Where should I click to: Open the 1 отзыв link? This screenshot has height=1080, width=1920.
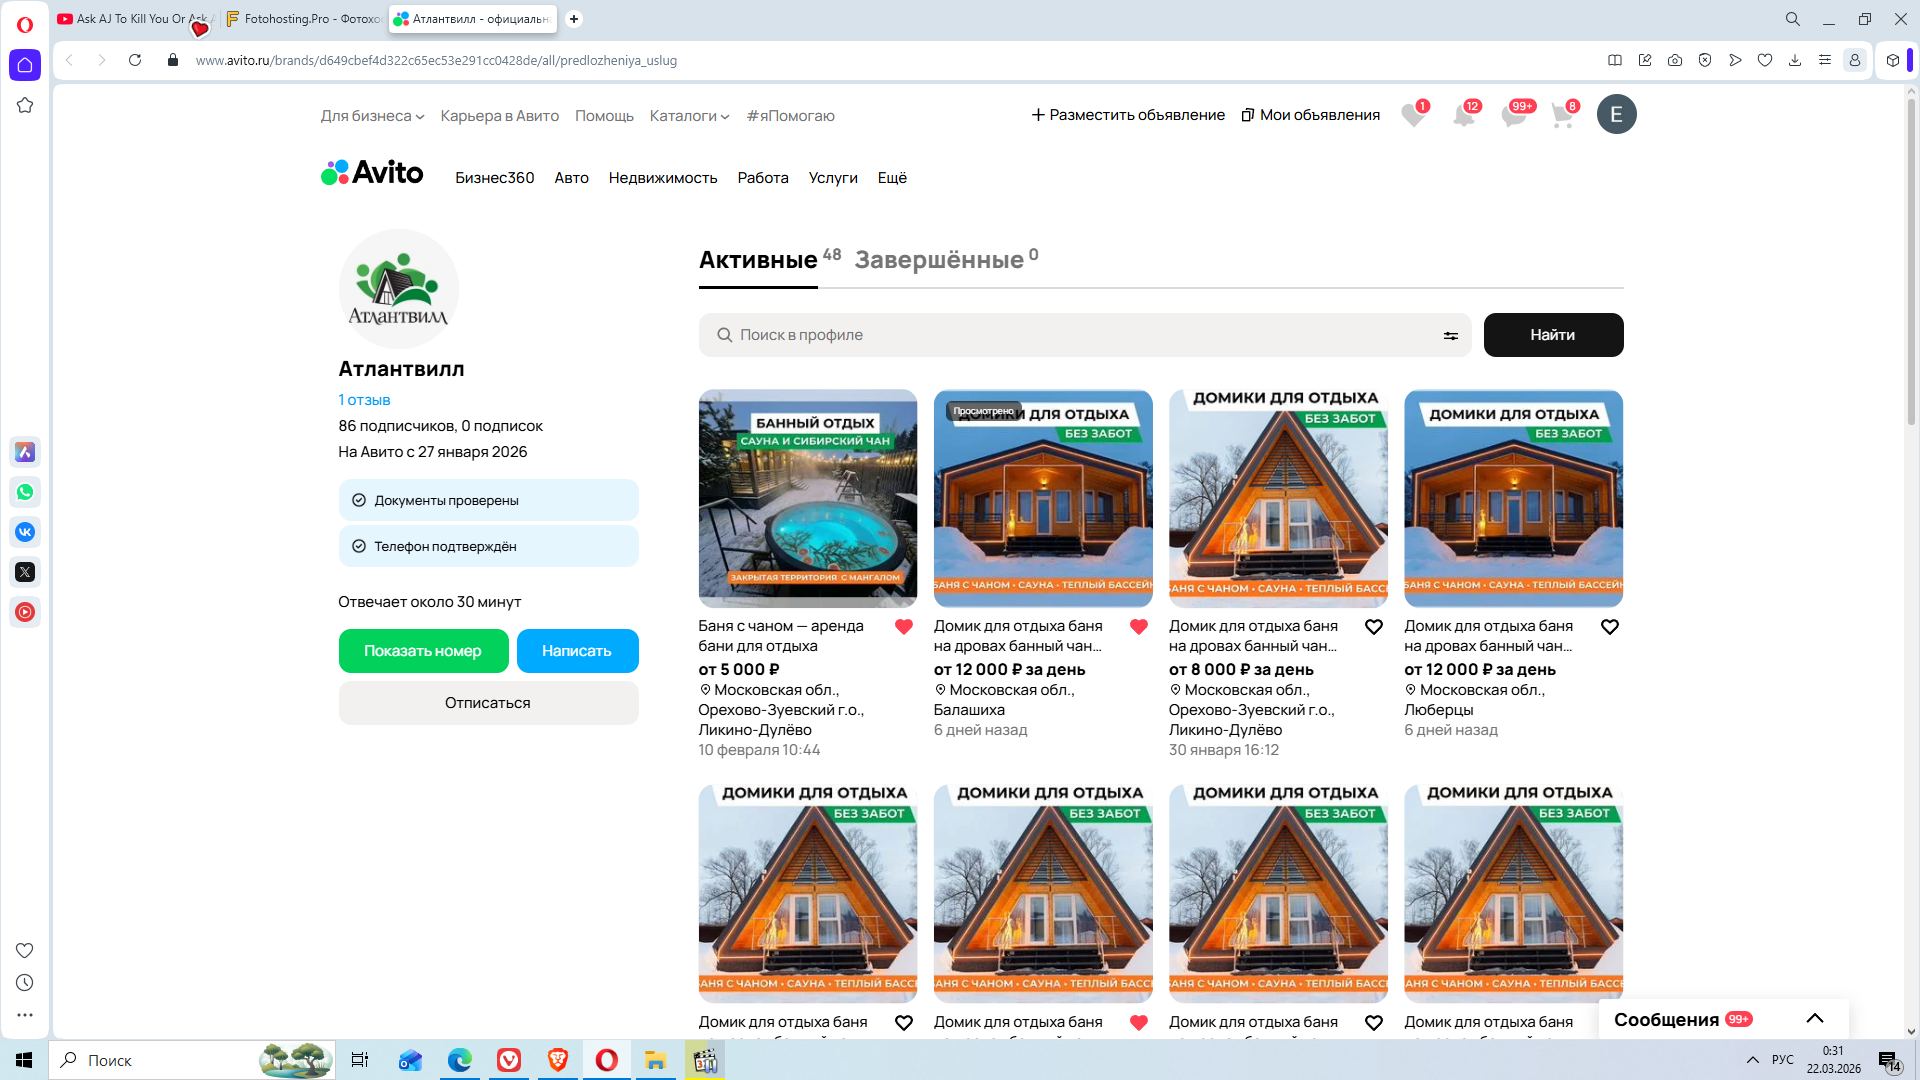point(364,400)
